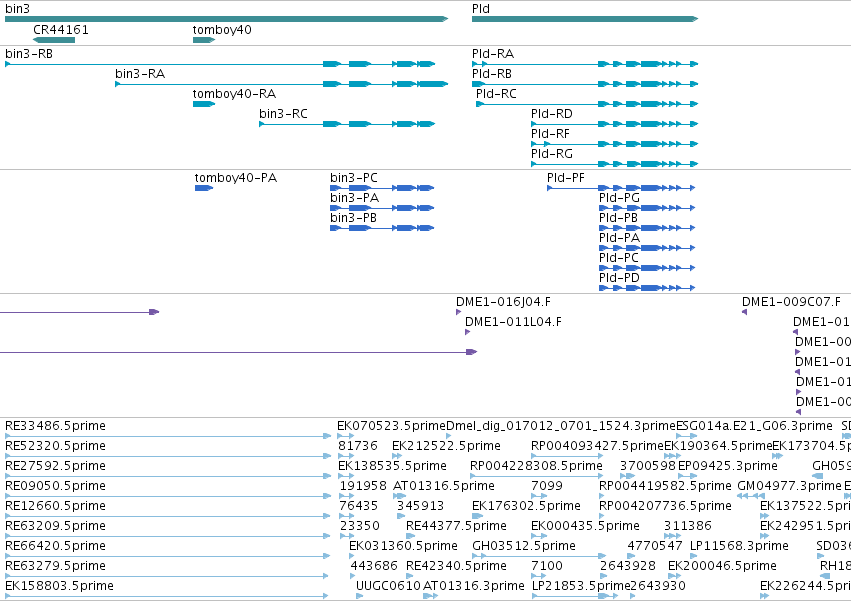The image size is (851, 601).
Task: Click the AT01316.3prime EST
Action: [x=430, y=596]
